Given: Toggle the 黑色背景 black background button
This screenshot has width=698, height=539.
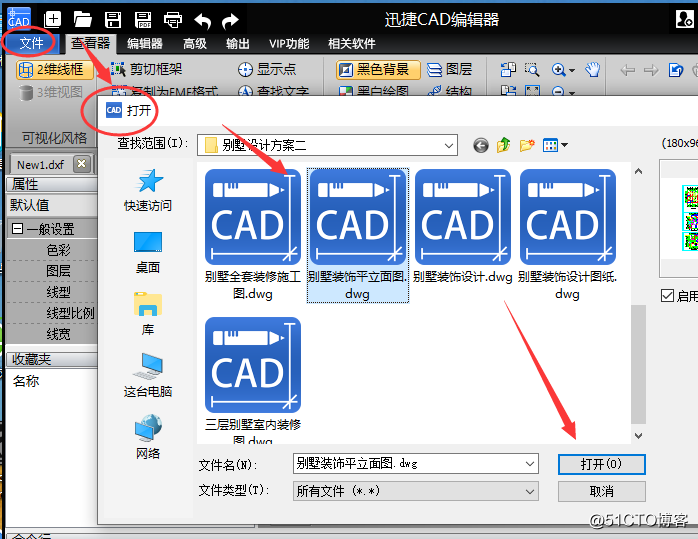Looking at the screenshot, I should [378, 69].
